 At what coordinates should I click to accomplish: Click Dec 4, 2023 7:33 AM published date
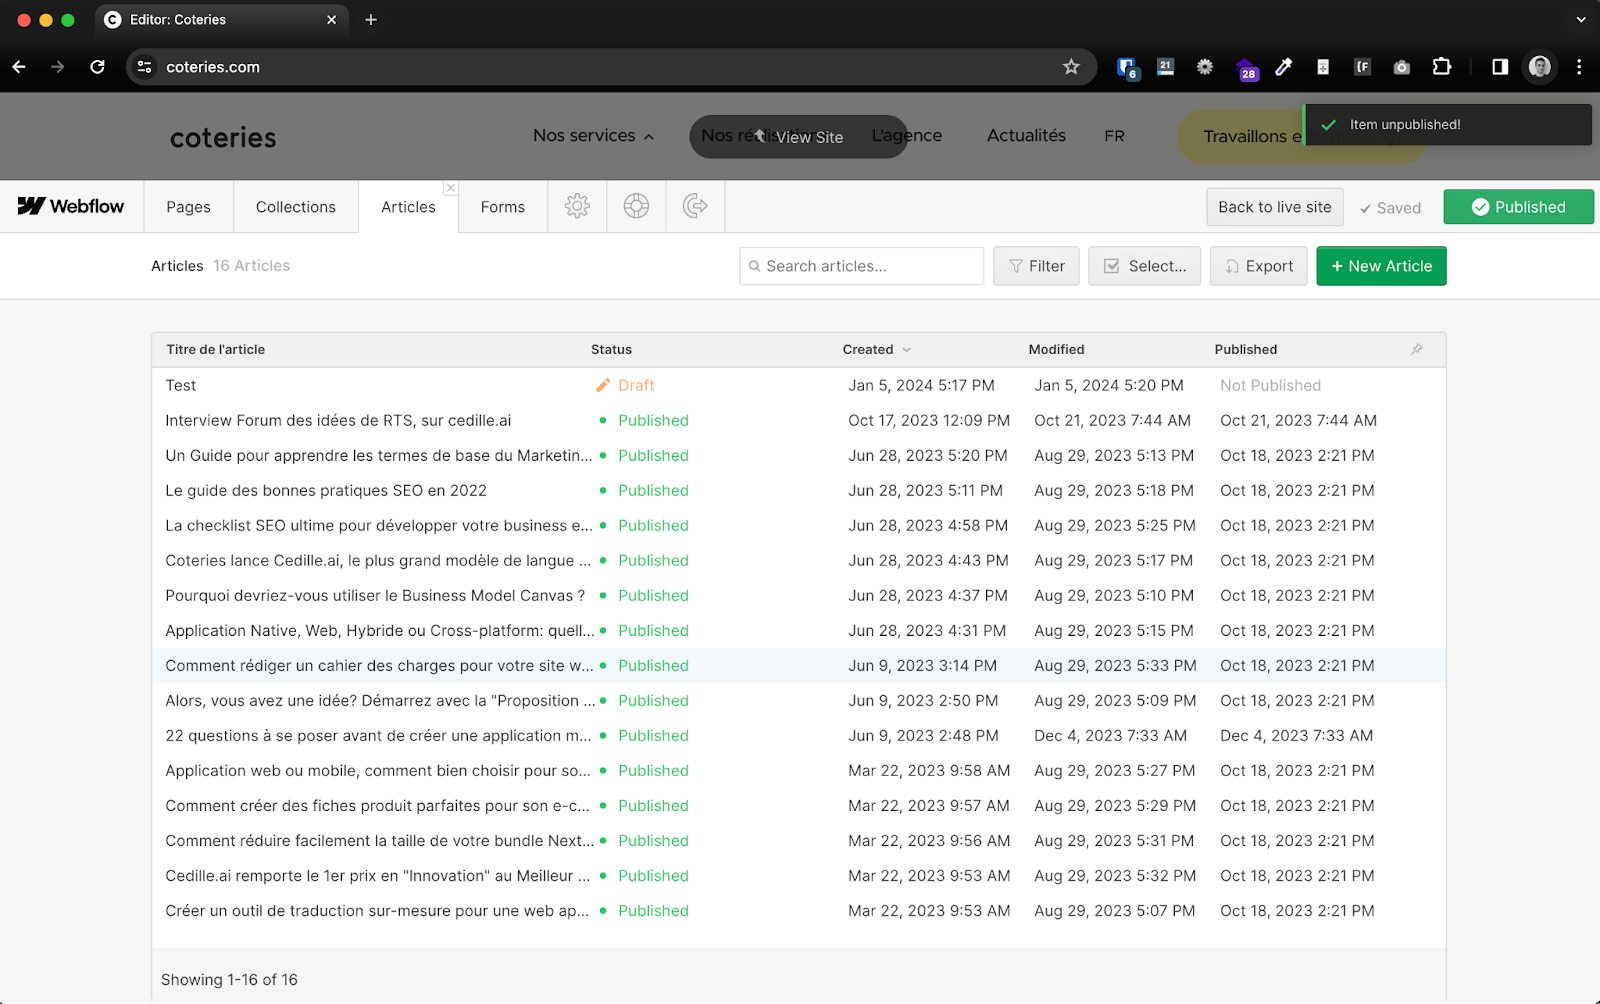(x=1296, y=735)
